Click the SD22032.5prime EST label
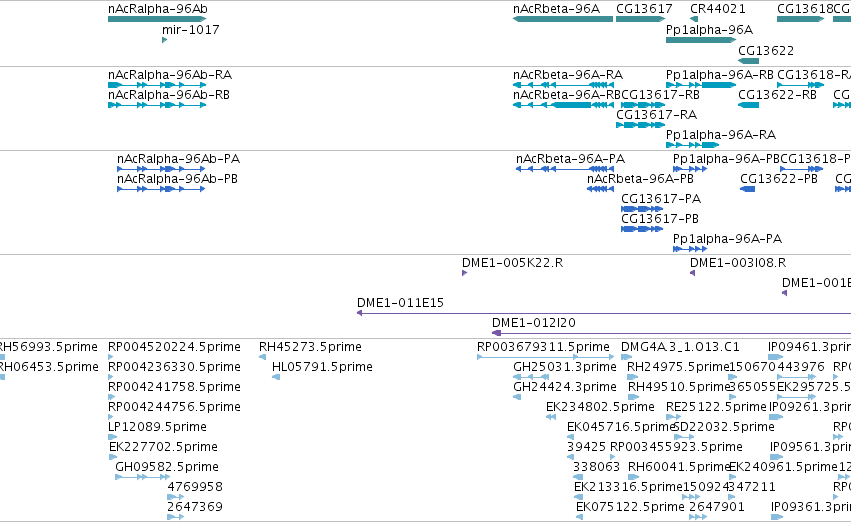 724,426
